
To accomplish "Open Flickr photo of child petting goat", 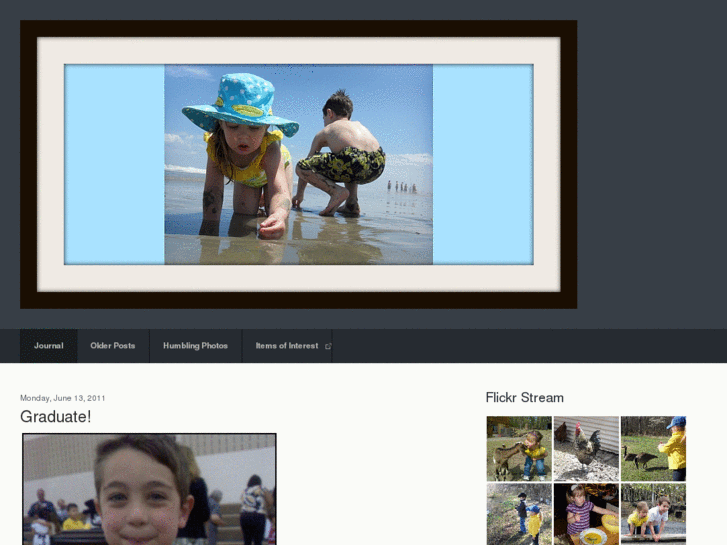I will coord(519,449).
